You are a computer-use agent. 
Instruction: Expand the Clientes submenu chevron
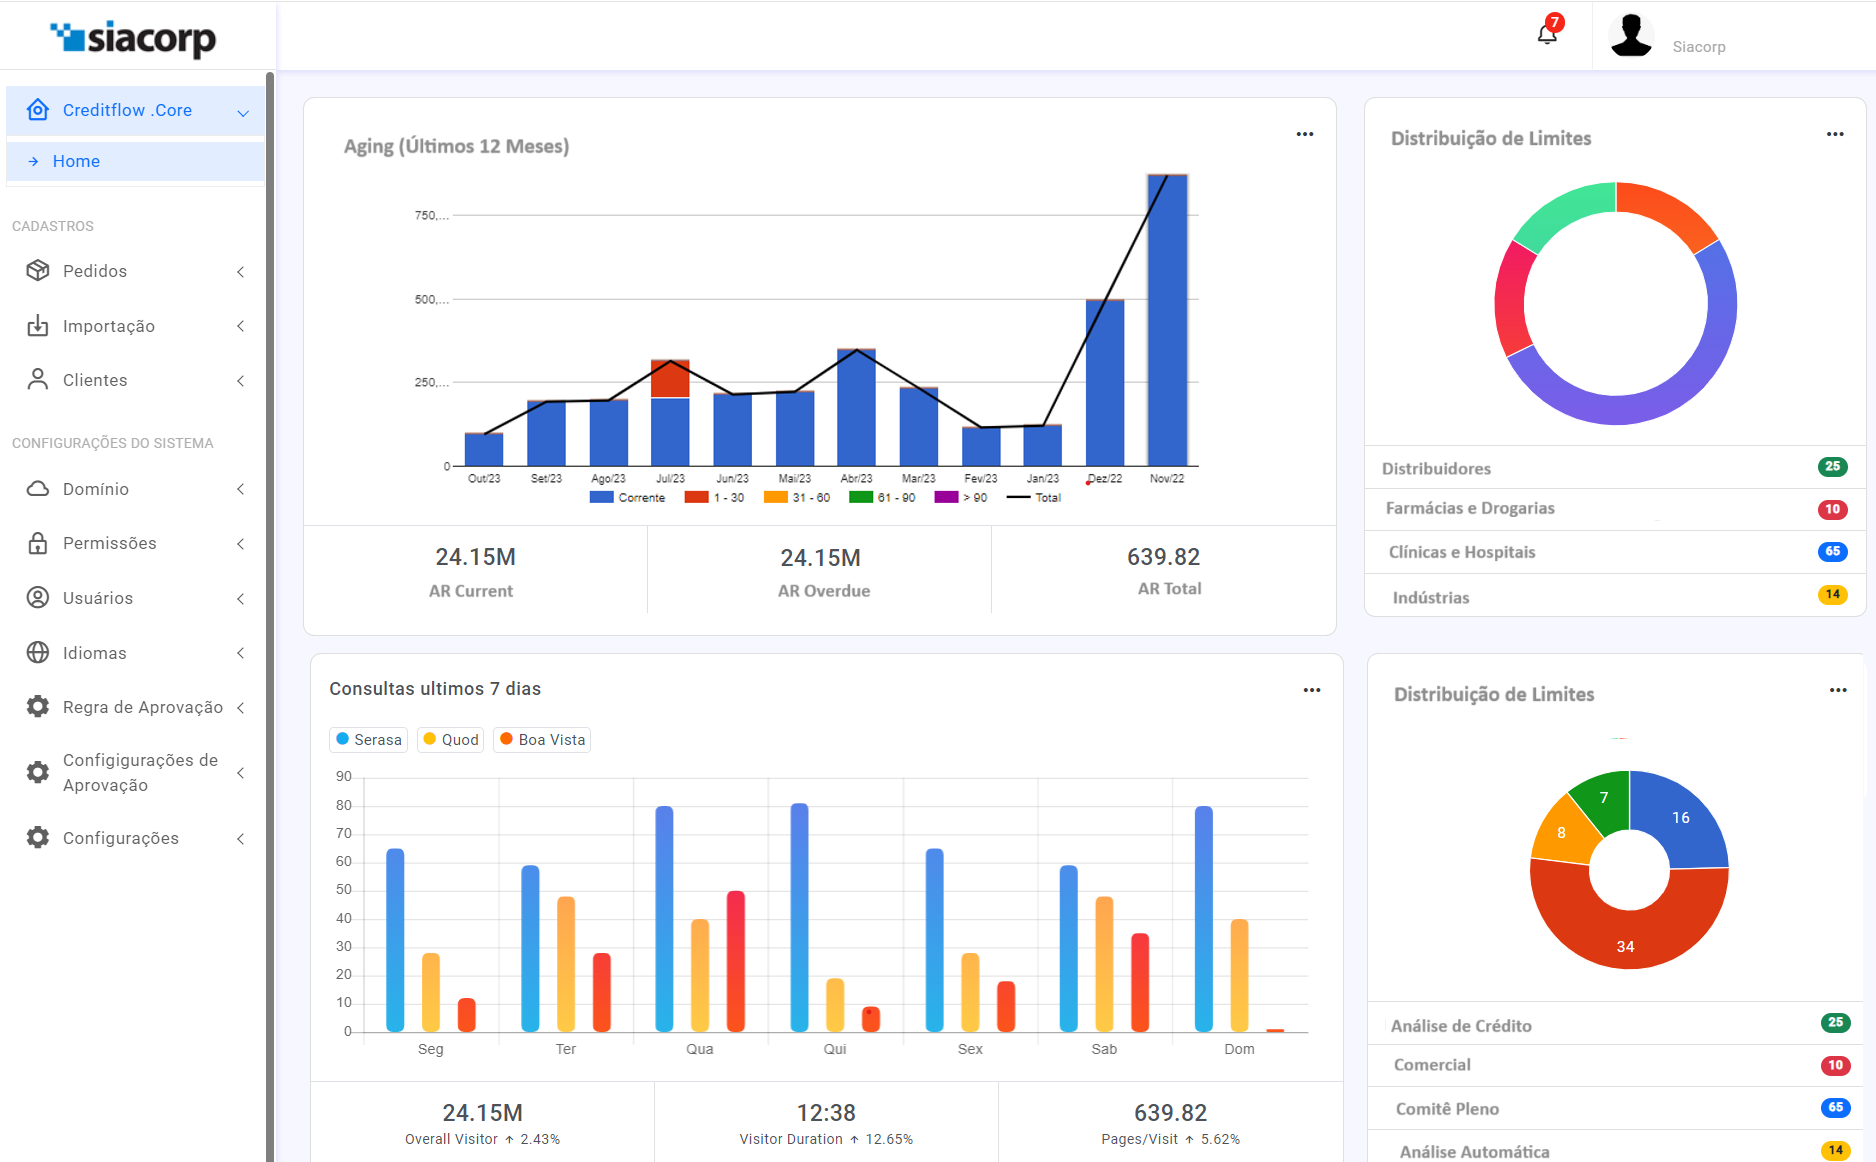coord(240,381)
